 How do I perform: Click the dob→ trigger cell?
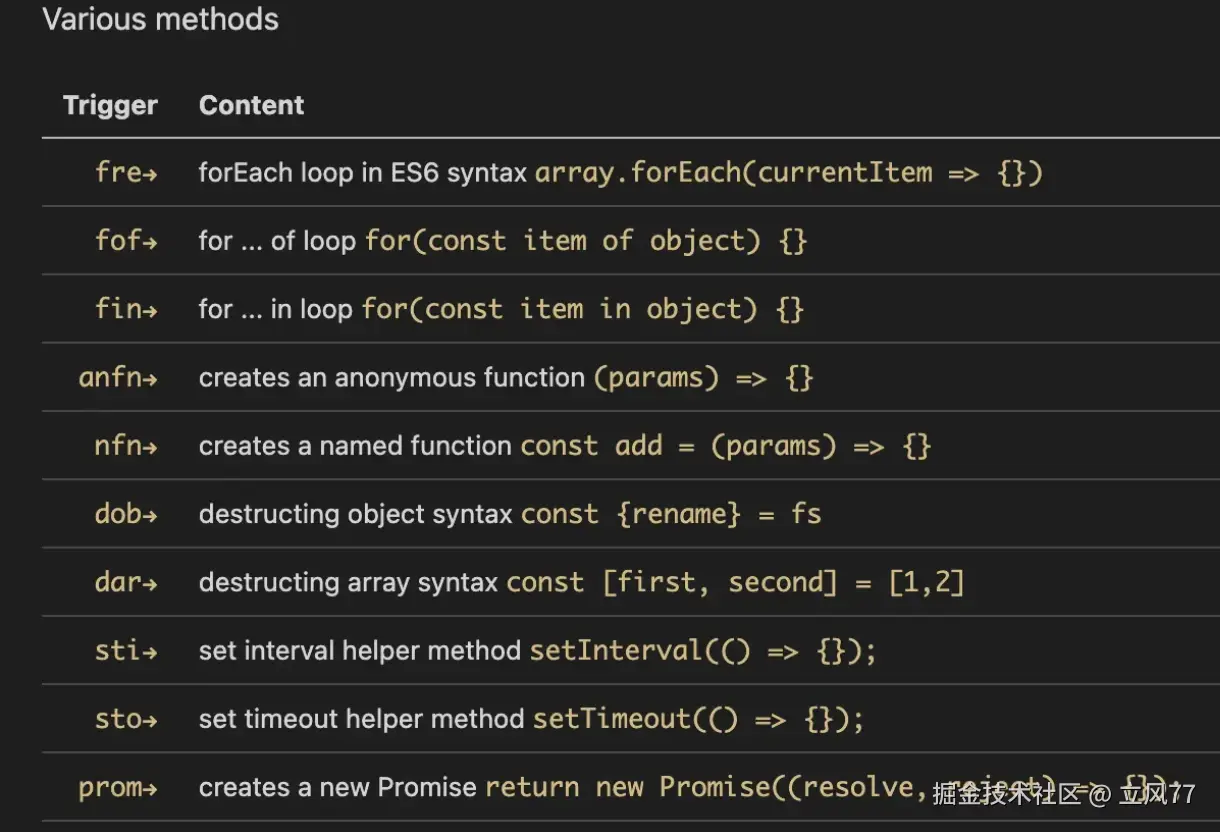point(126,513)
